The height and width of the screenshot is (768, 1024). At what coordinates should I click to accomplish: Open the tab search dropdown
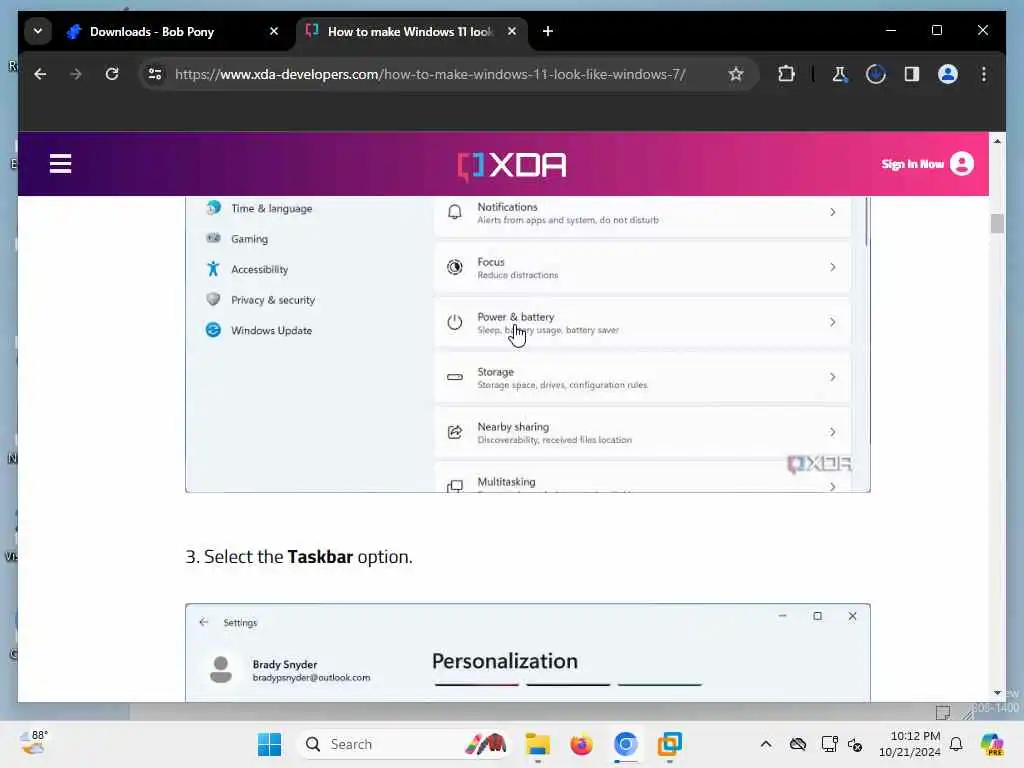click(38, 31)
